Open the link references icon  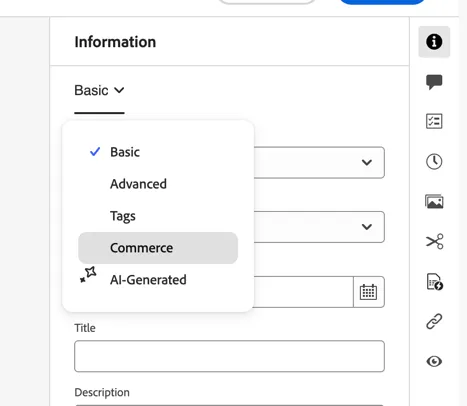coord(434,321)
